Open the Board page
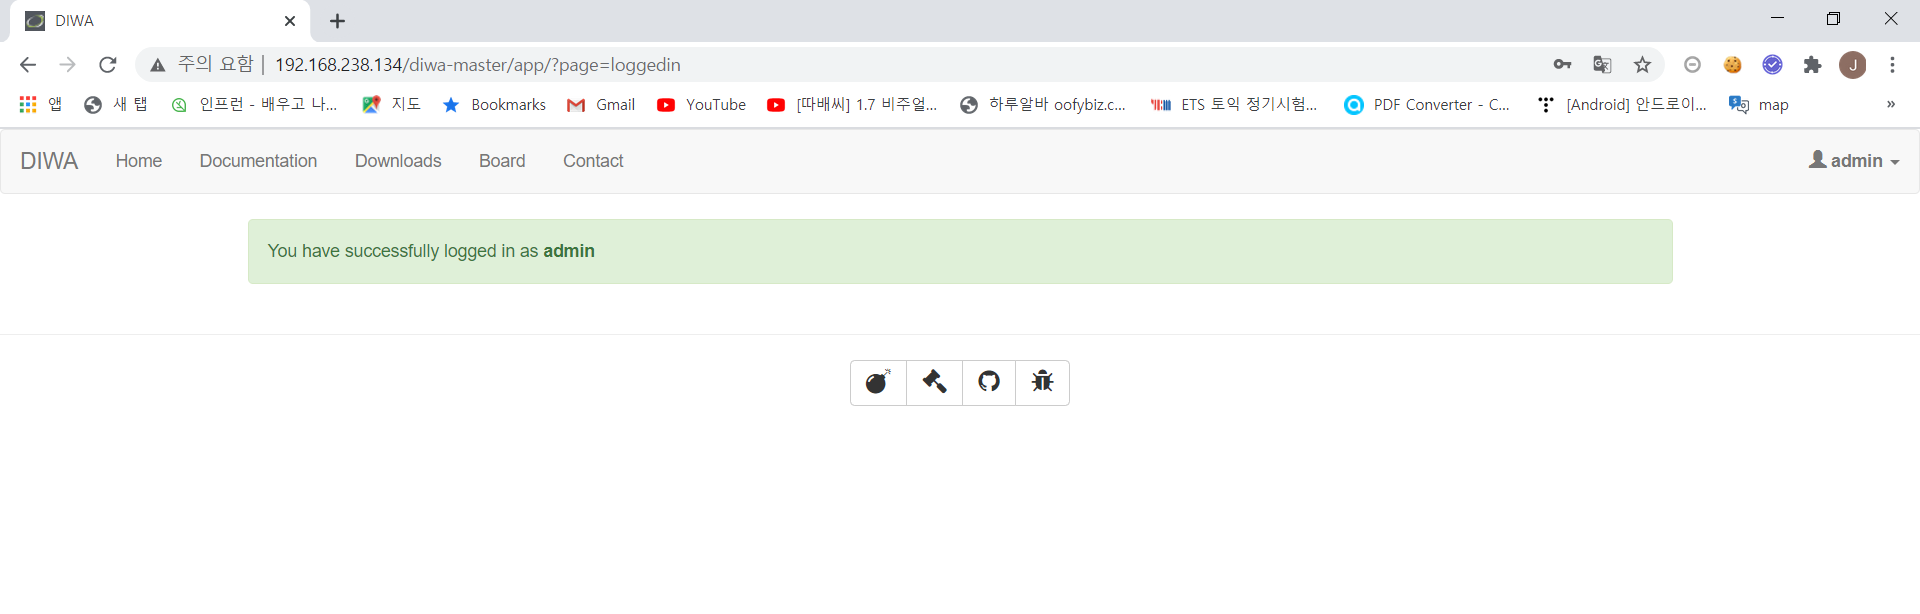The image size is (1920, 614). [x=502, y=161]
